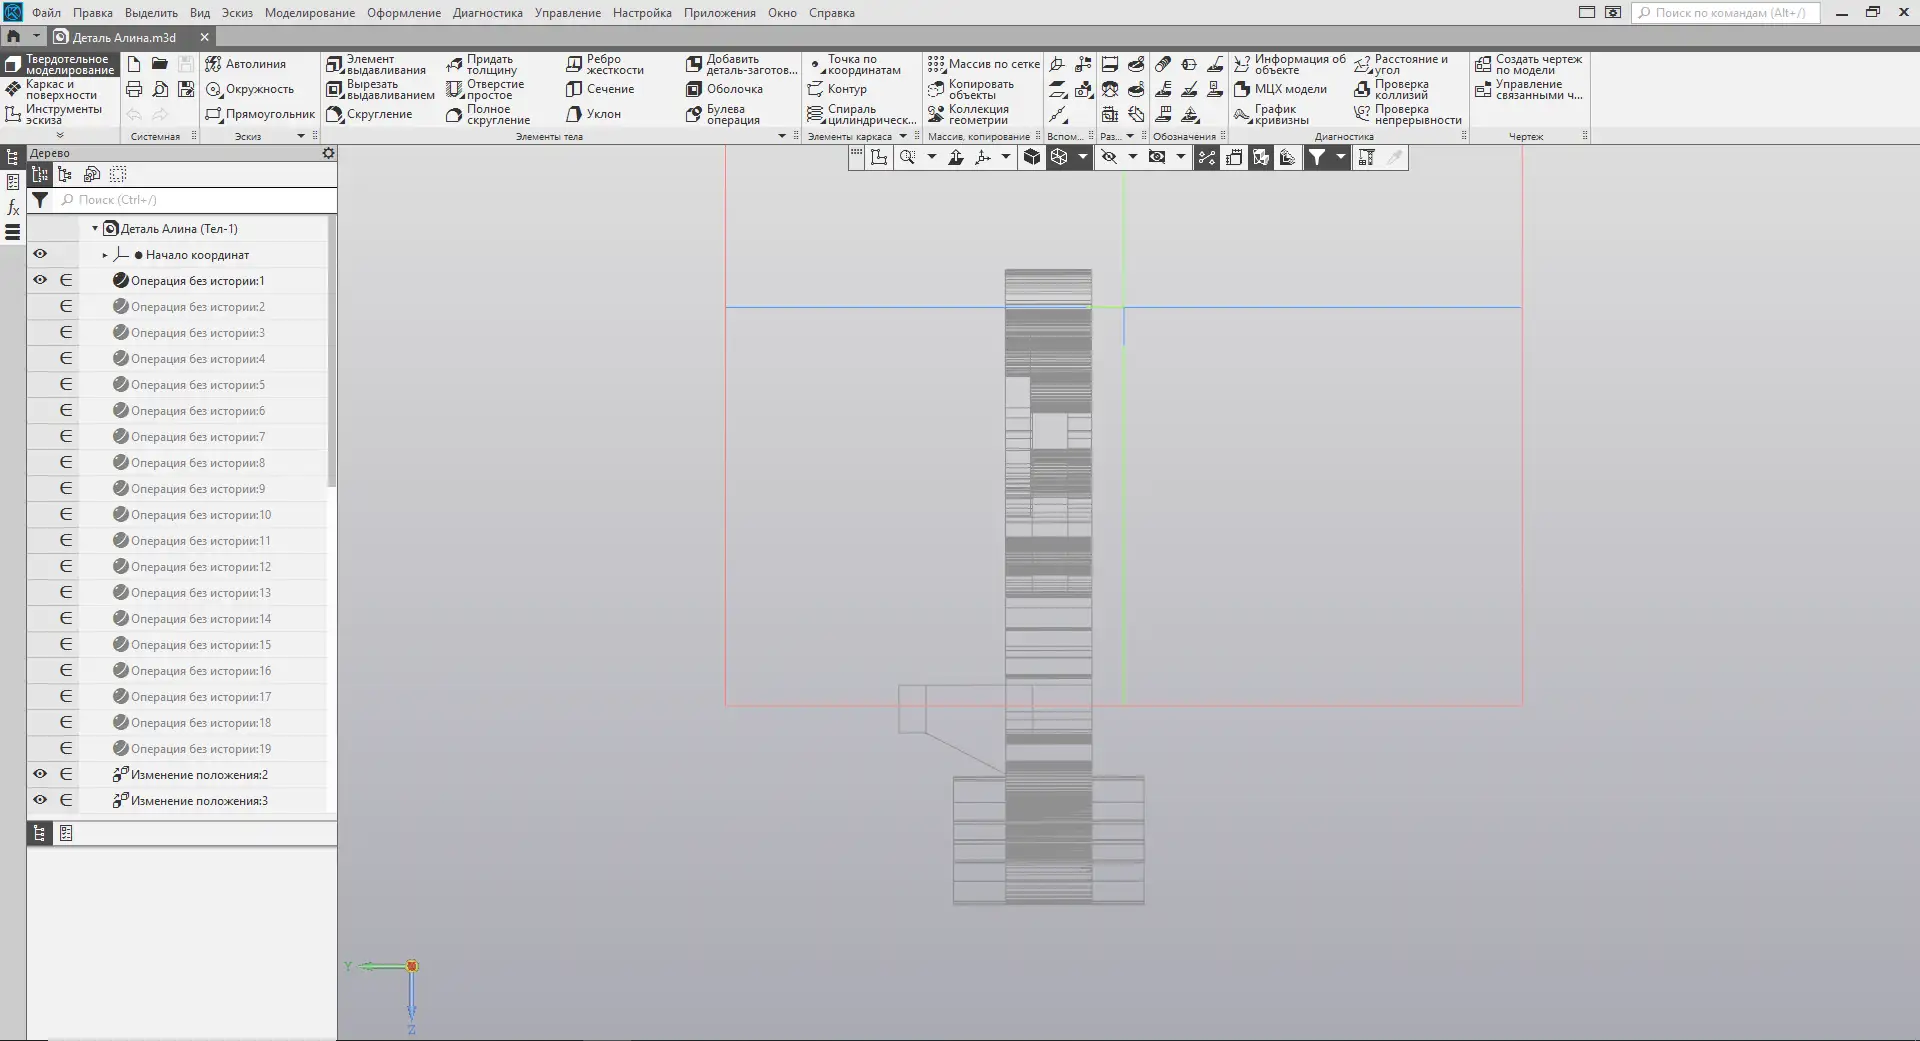Screen dimensions: 1920x1041
Task: Open the zoom dropdown arrow in view toolbar
Action: (x=931, y=157)
